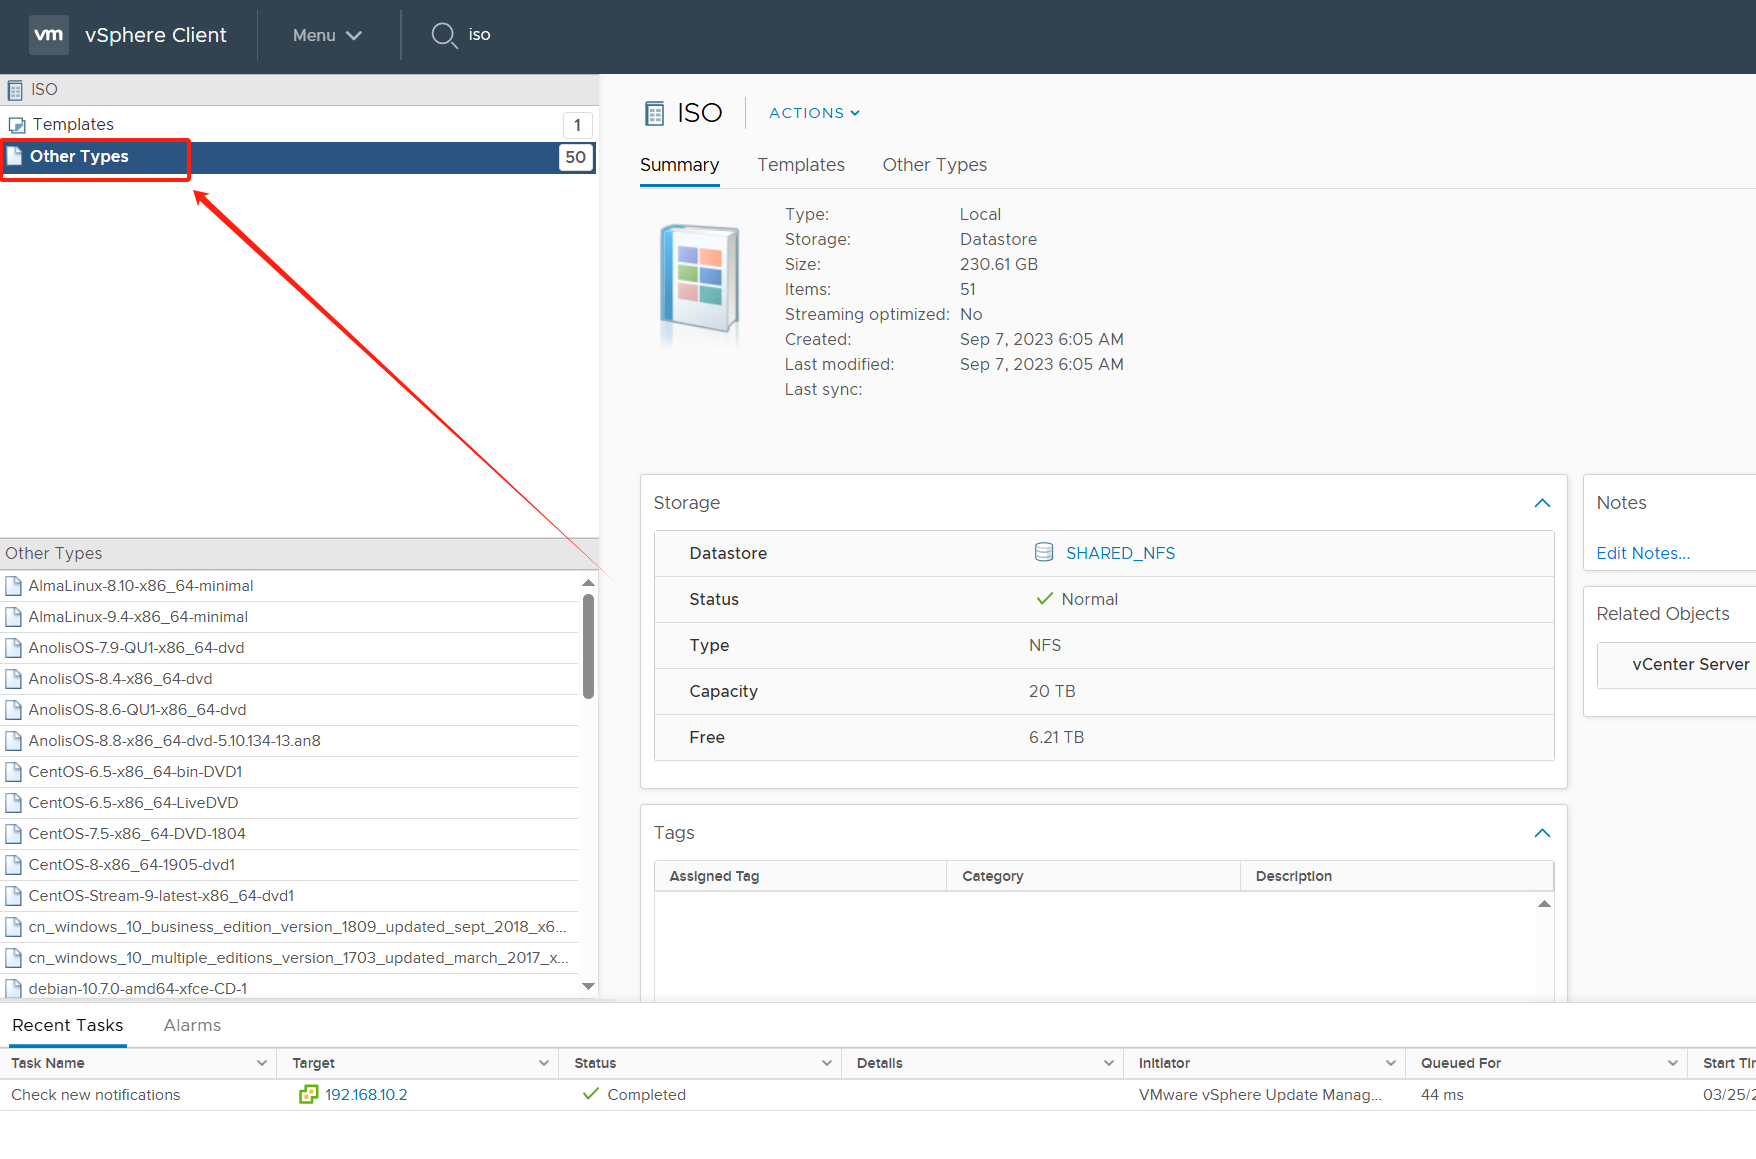Click the Tags table scroll up arrow

[1544, 903]
